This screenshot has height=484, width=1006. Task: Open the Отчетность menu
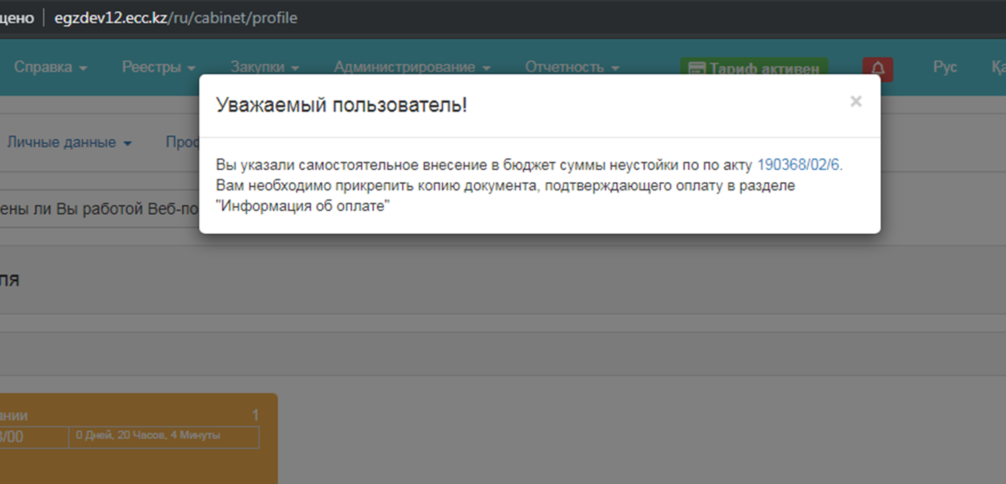(571, 67)
